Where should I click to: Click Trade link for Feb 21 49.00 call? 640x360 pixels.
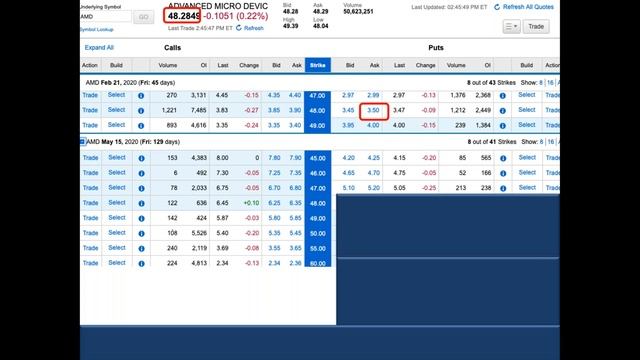(90, 125)
